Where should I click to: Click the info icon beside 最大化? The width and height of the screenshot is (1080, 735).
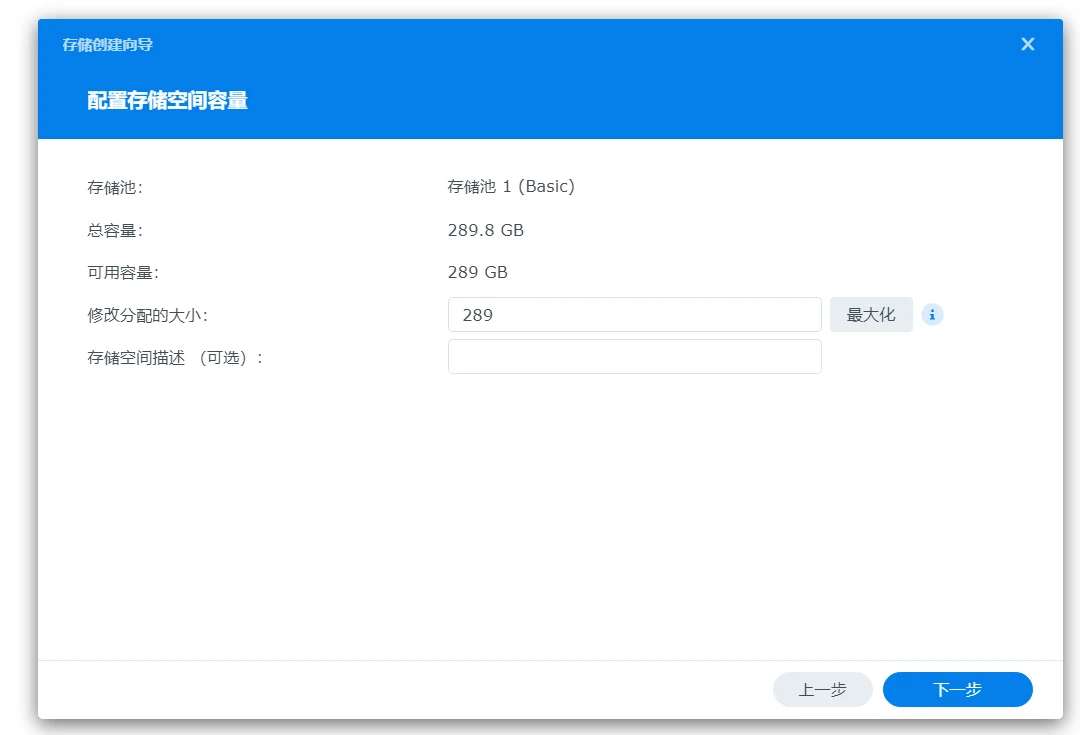[932, 315]
